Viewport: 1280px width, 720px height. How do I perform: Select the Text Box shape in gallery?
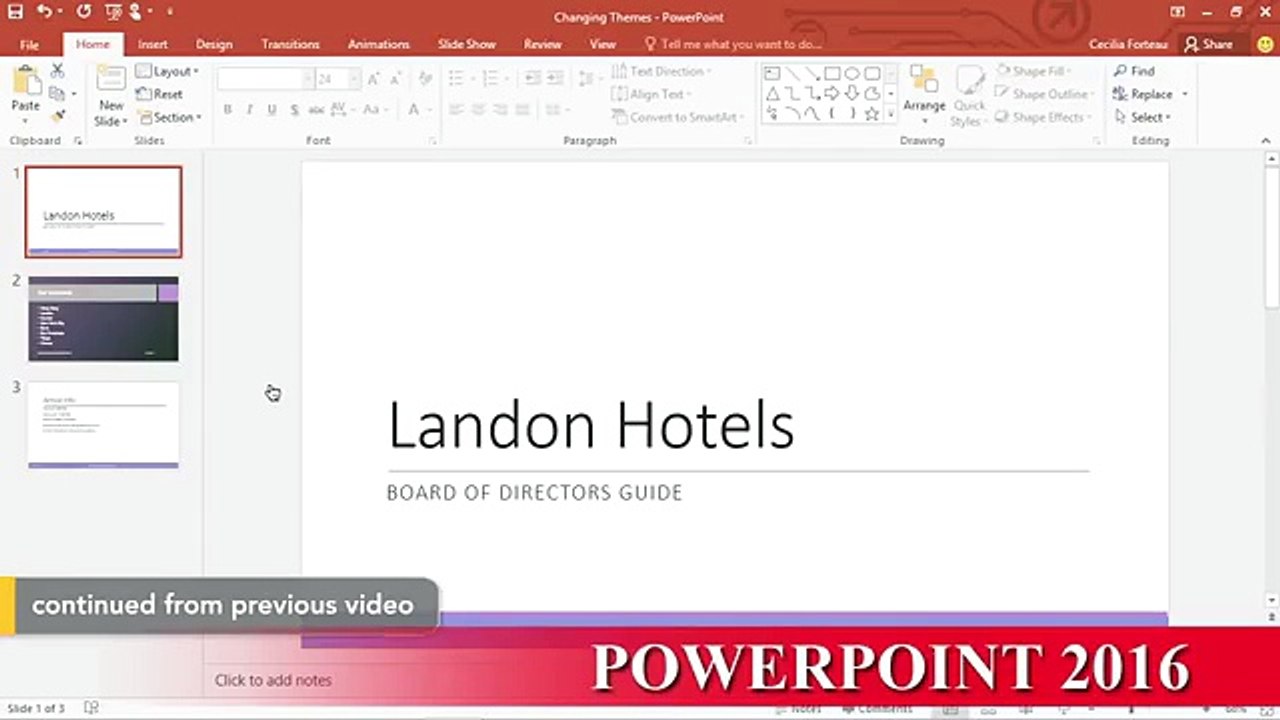(772, 73)
